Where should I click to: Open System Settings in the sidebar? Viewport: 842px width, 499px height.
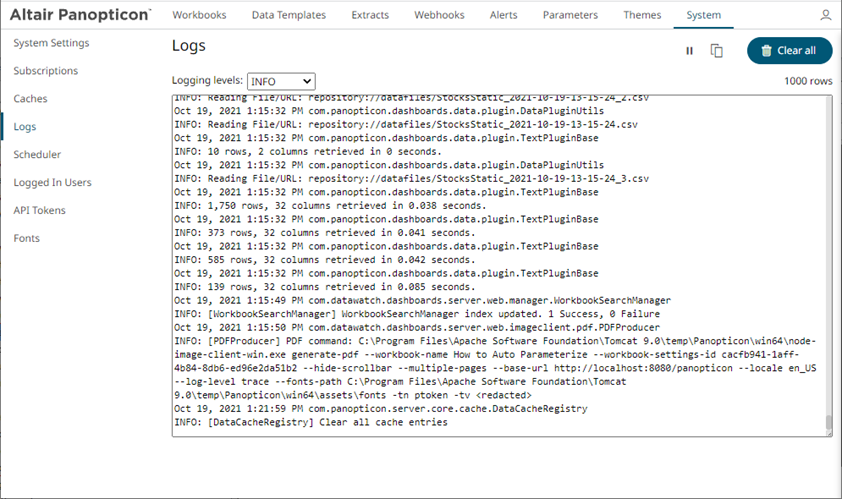click(x=51, y=43)
